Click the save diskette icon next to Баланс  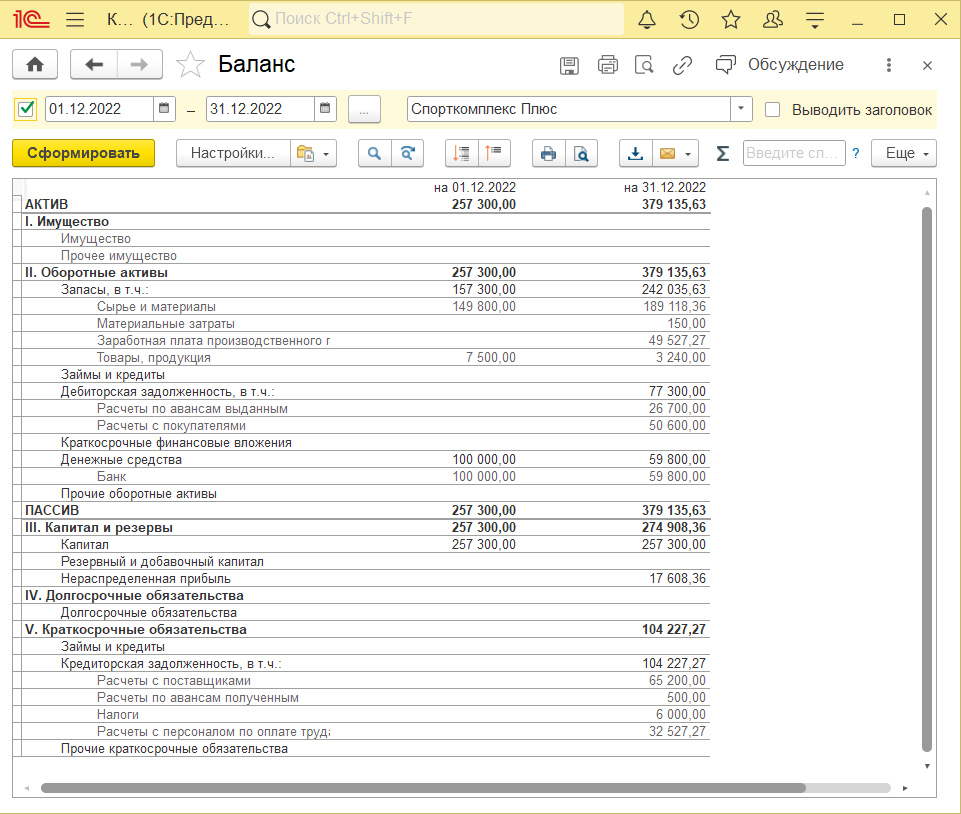[x=569, y=65]
